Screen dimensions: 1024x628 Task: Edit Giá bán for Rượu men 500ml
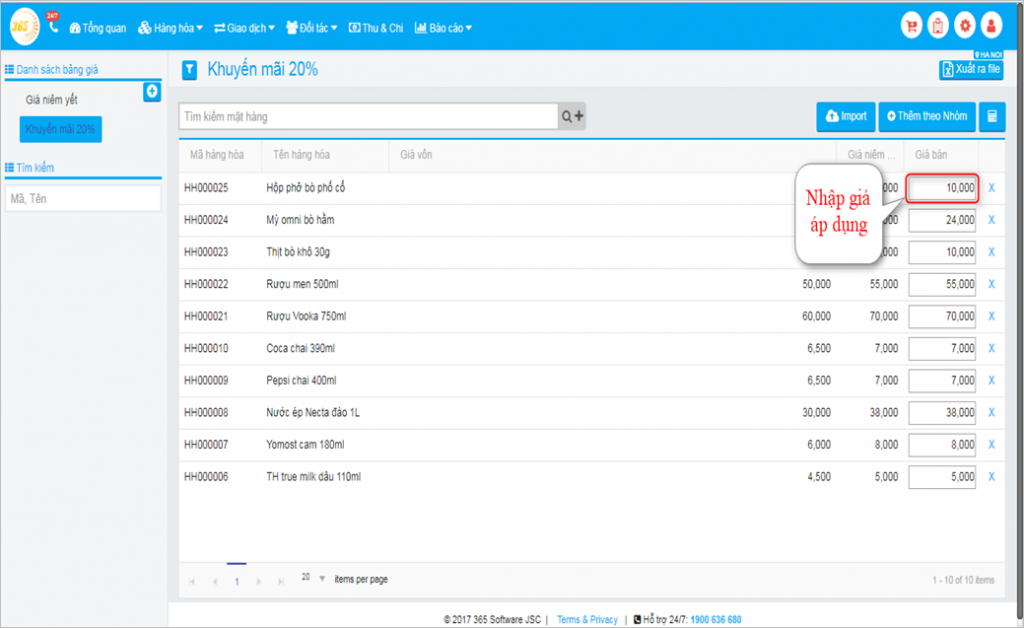click(942, 284)
